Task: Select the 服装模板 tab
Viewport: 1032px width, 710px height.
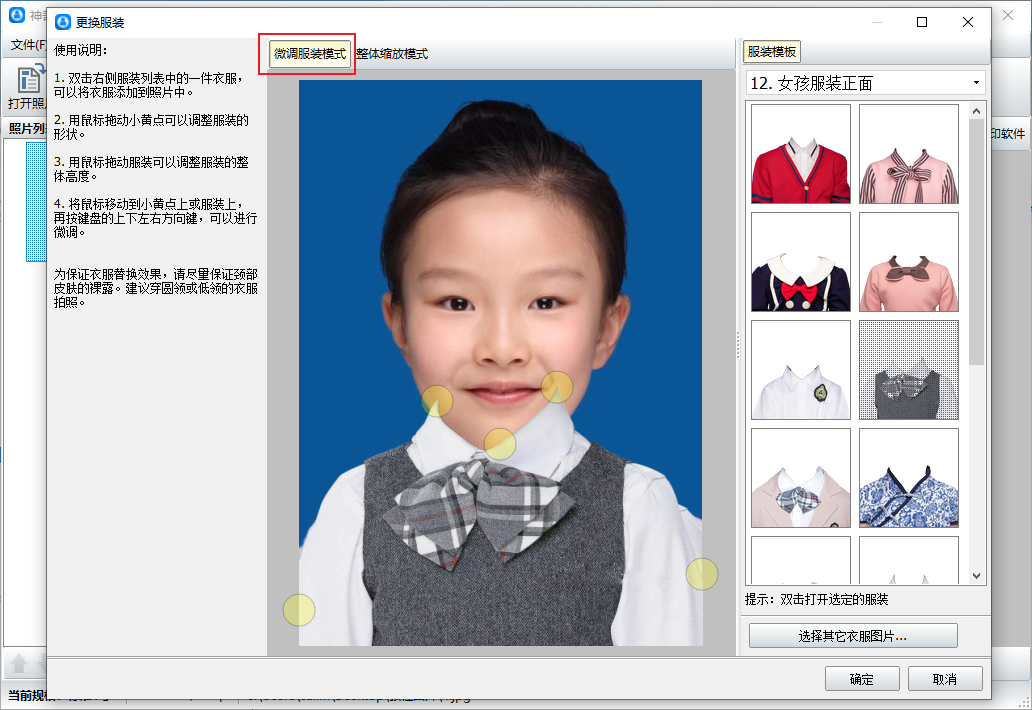Action: 771,53
